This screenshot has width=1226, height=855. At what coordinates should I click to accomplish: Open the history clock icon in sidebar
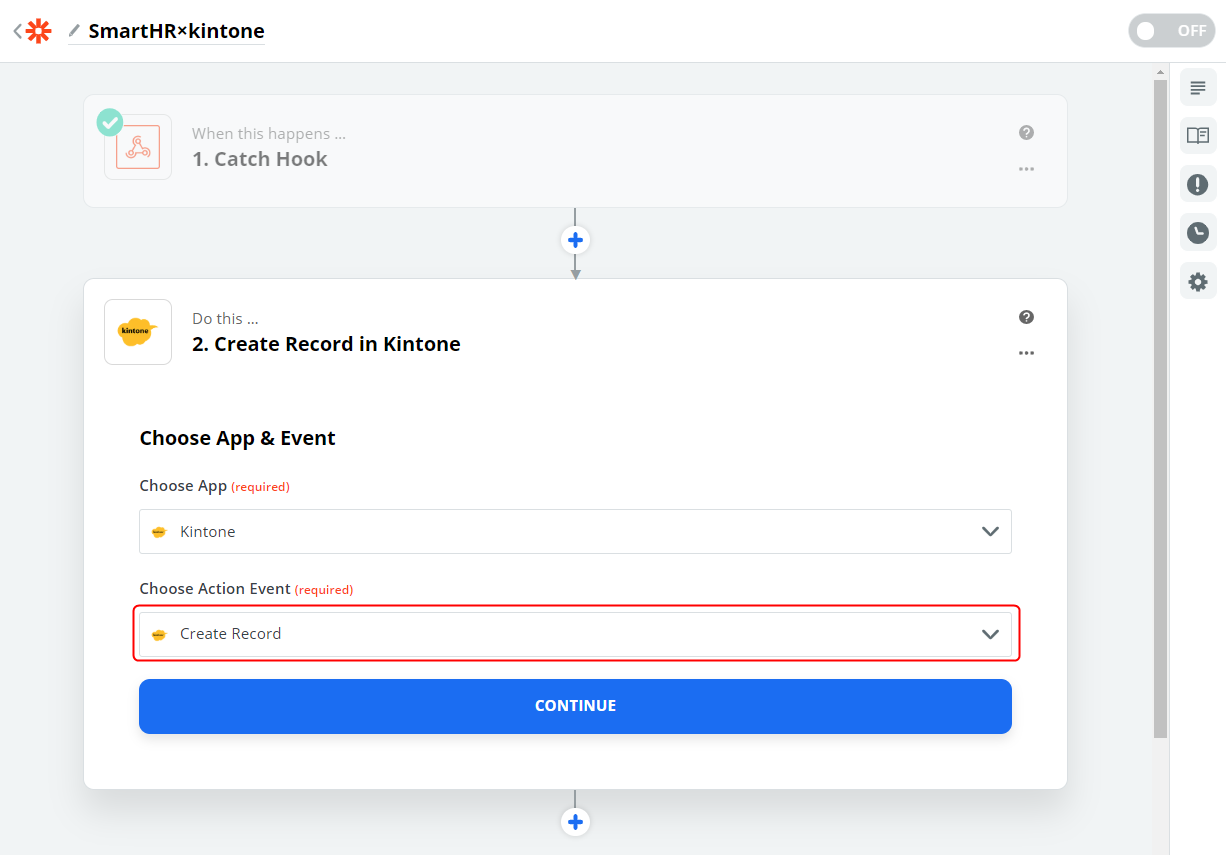[1198, 233]
